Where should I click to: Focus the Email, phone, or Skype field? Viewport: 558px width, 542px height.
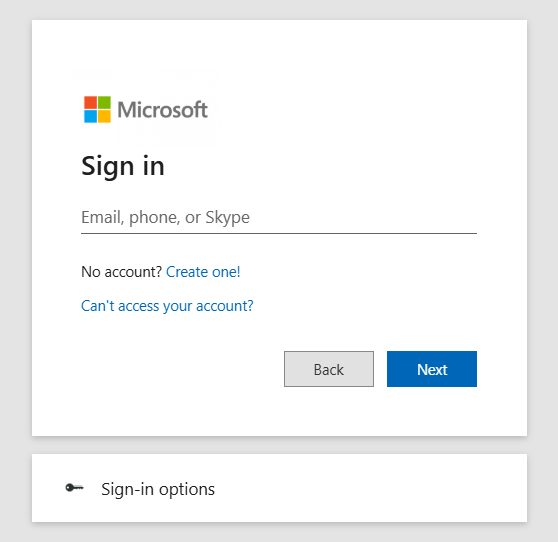[279, 217]
